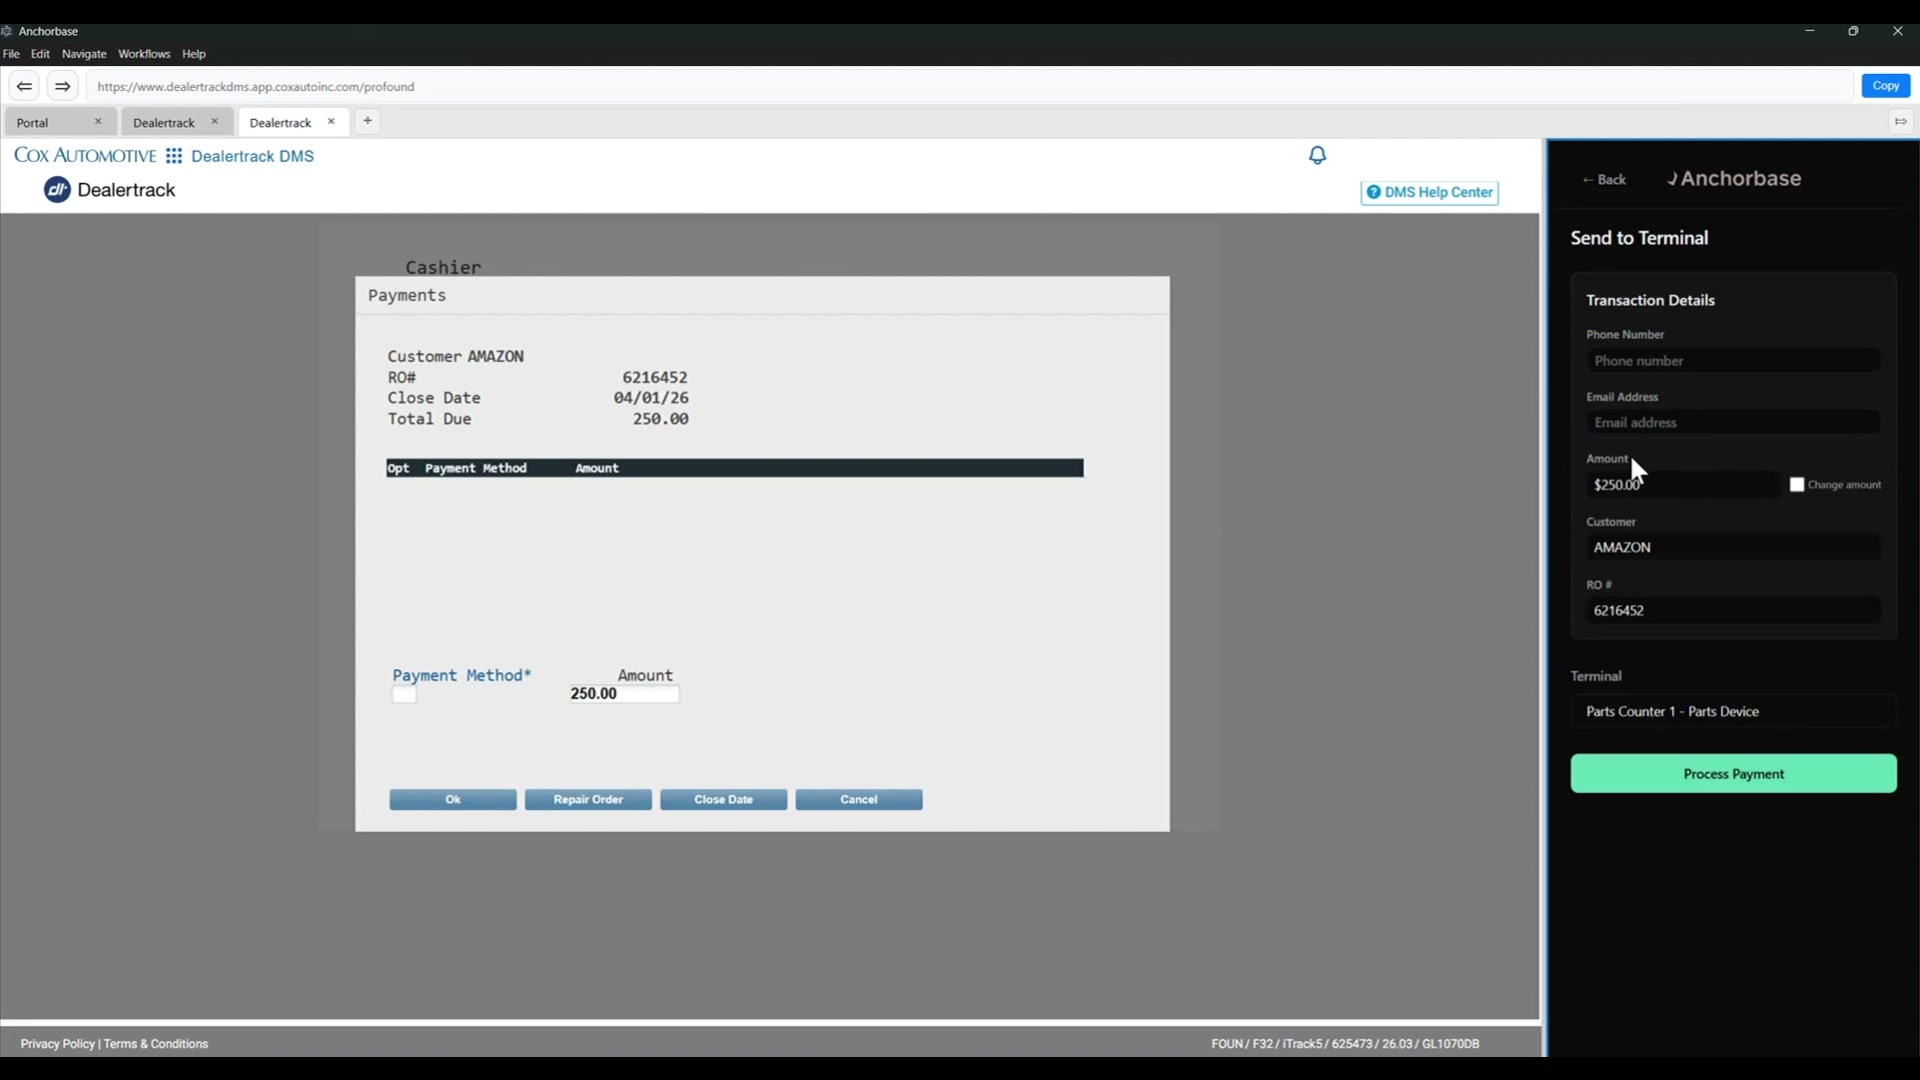This screenshot has height=1080, width=1920.
Task: Add a new tab with plus icon
Action: coord(367,121)
